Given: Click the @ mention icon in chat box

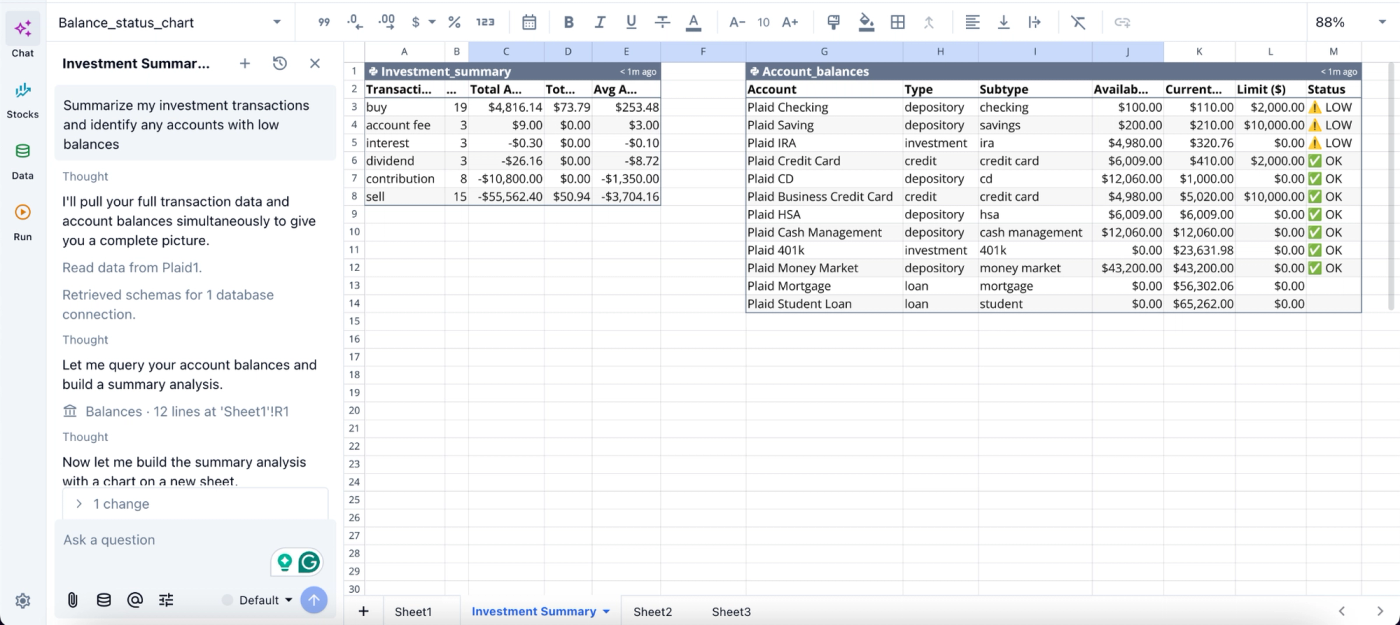Looking at the screenshot, I should [135, 600].
